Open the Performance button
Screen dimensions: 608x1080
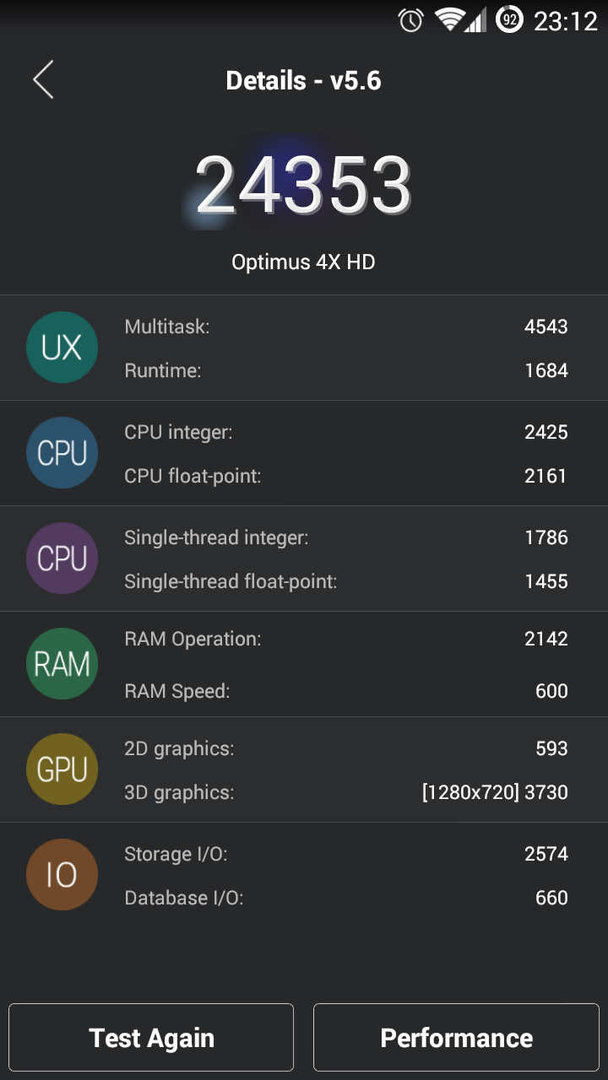[x=457, y=1037]
